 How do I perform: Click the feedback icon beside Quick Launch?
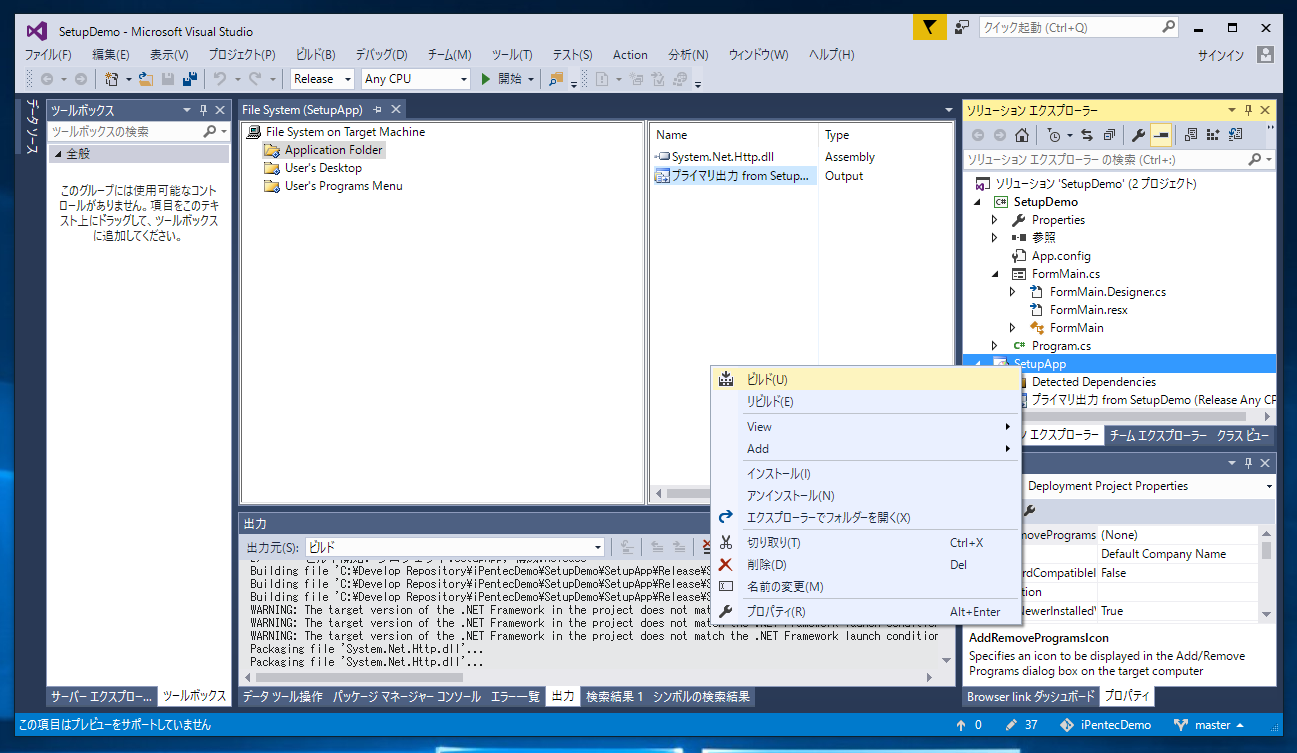coord(962,28)
